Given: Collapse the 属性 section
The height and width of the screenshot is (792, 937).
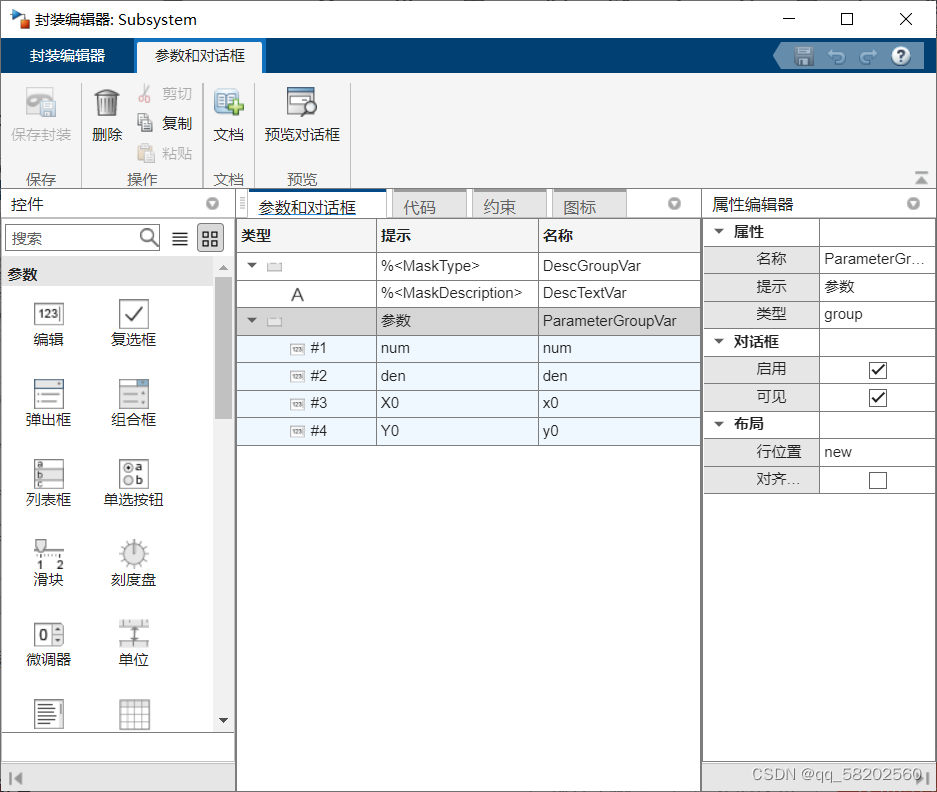Looking at the screenshot, I should pyautogui.click(x=719, y=231).
